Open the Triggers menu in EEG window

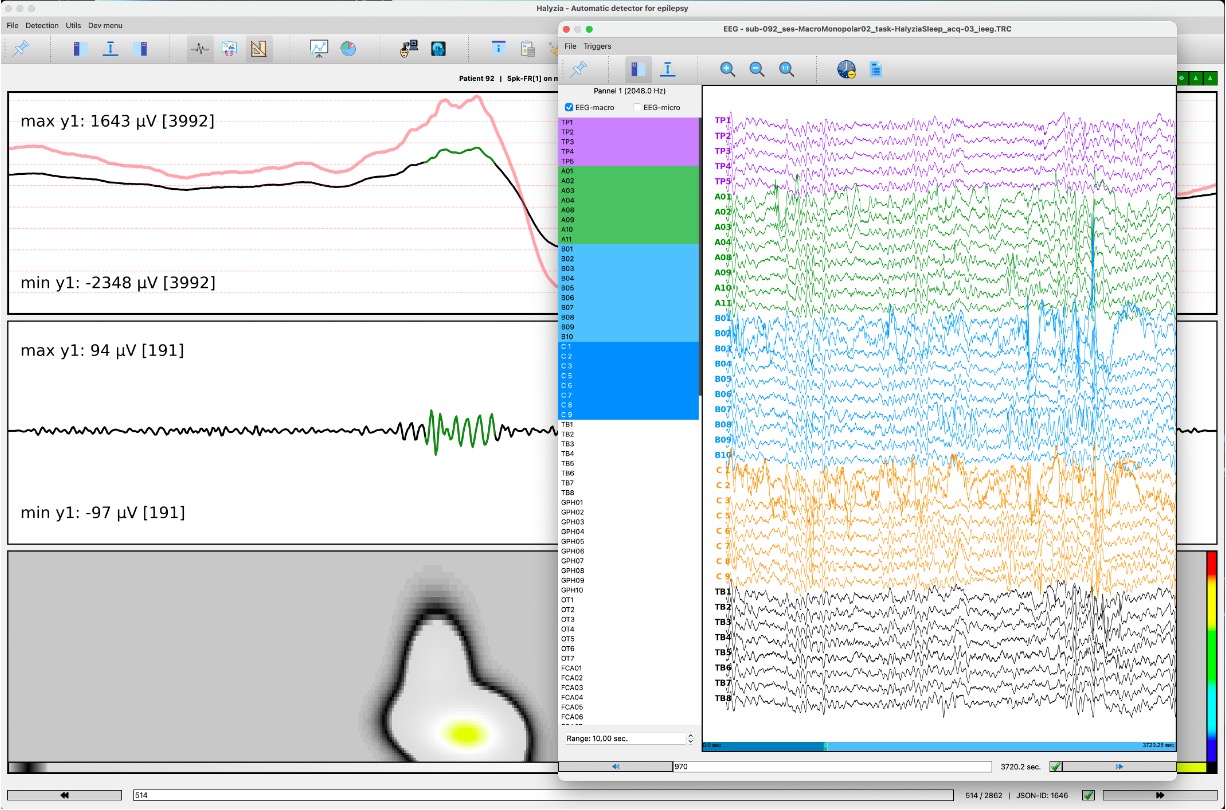click(597, 46)
